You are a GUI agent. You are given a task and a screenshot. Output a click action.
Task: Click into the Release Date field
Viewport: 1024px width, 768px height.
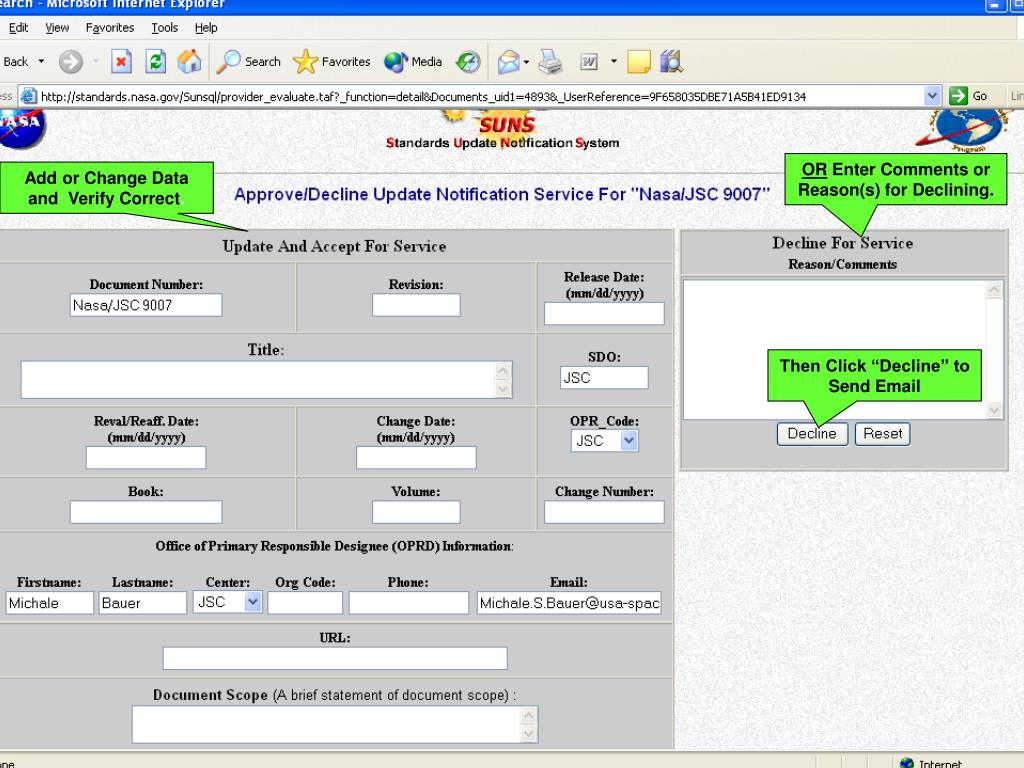pos(604,313)
